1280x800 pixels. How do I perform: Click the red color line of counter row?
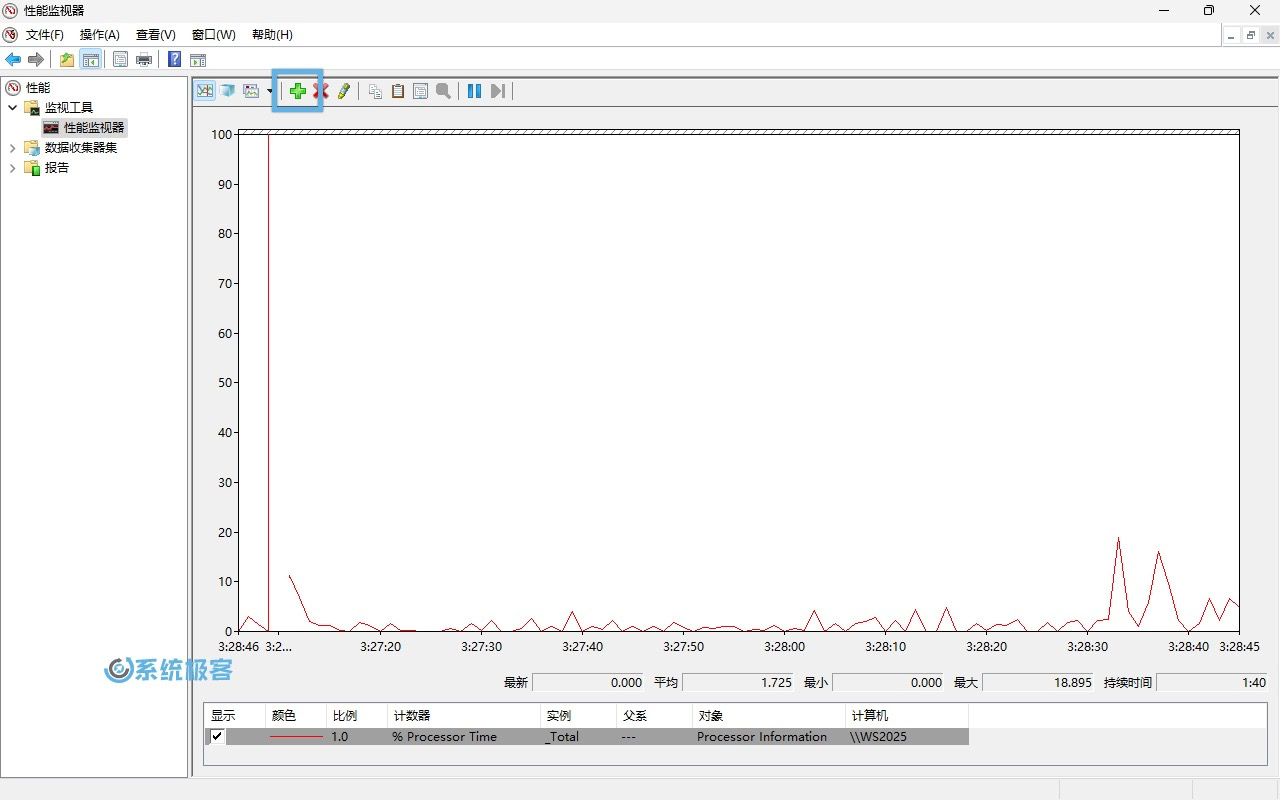point(297,737)
